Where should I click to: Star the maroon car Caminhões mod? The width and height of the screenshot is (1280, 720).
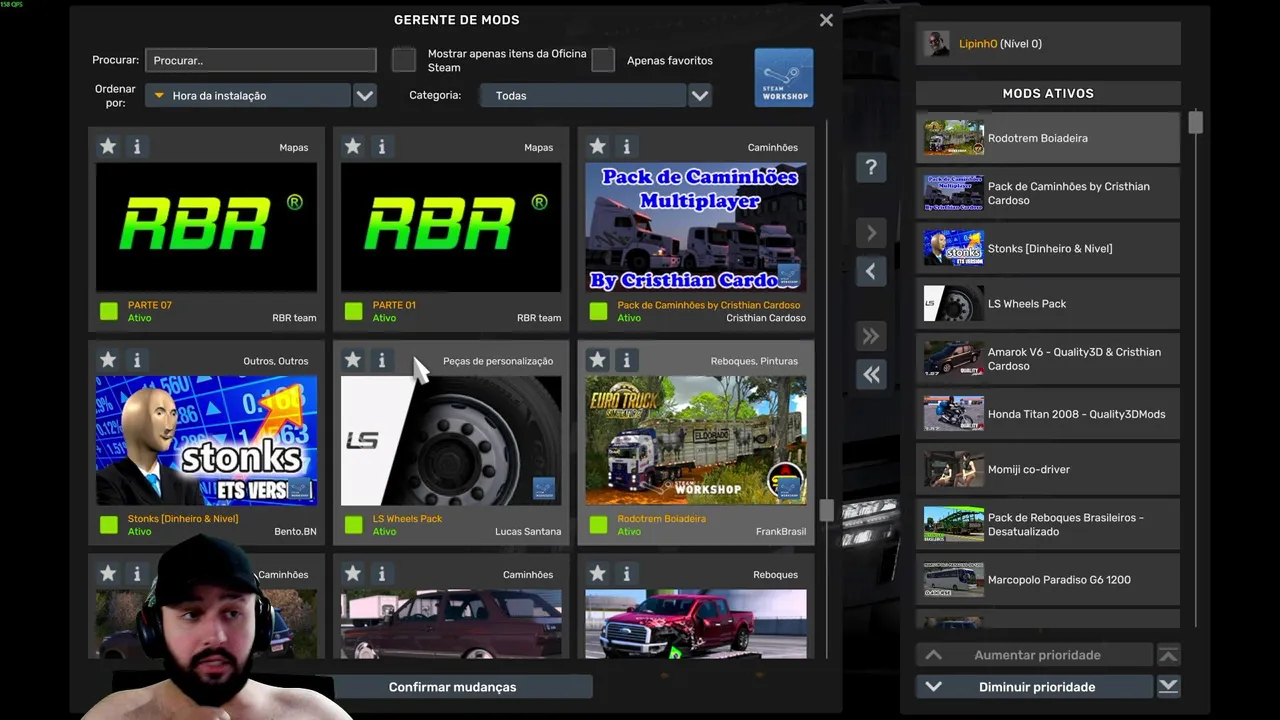click(x=352, y=574)
